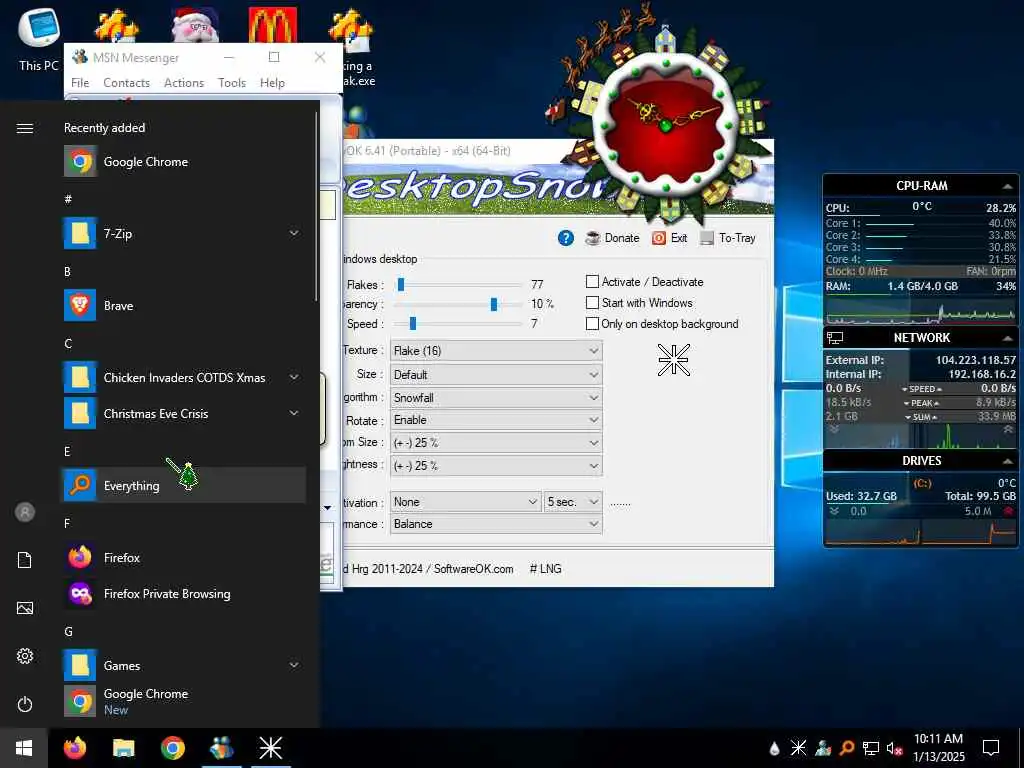Open MSN Messenger Contacts menu

(x=126, y=83)
